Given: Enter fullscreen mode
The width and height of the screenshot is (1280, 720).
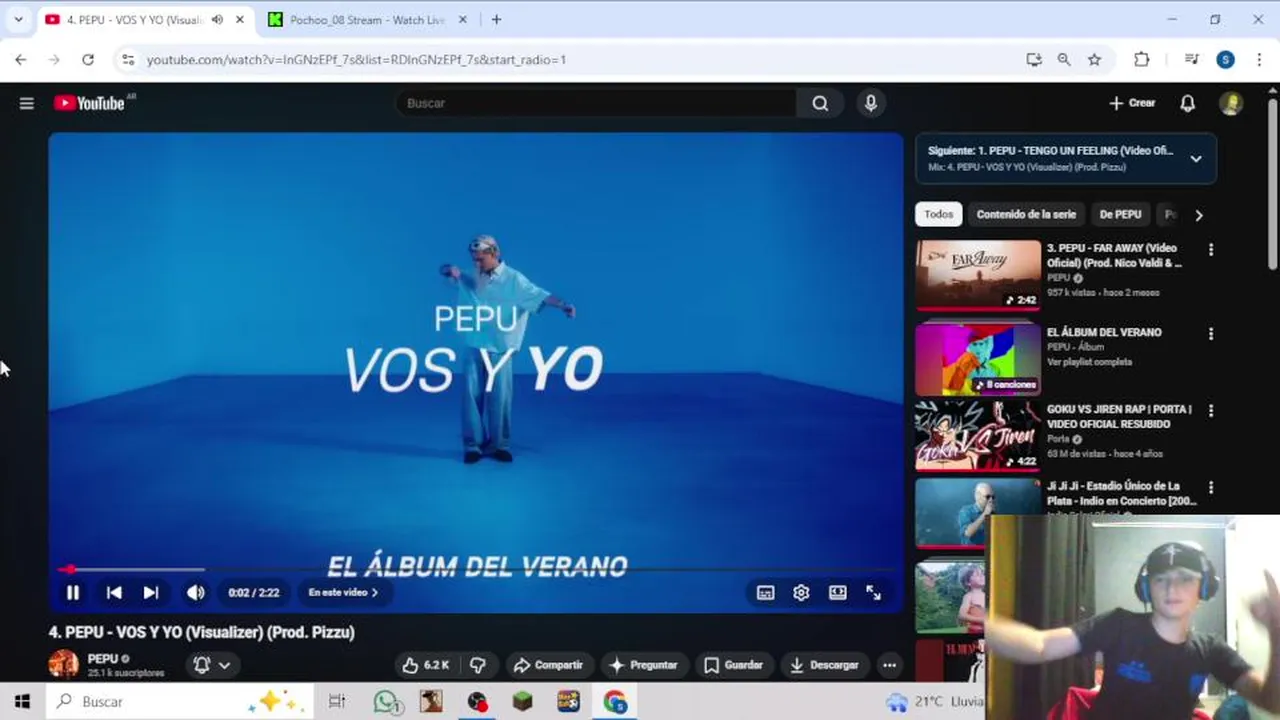Looking at the screenshot, I should click(873, 593).
